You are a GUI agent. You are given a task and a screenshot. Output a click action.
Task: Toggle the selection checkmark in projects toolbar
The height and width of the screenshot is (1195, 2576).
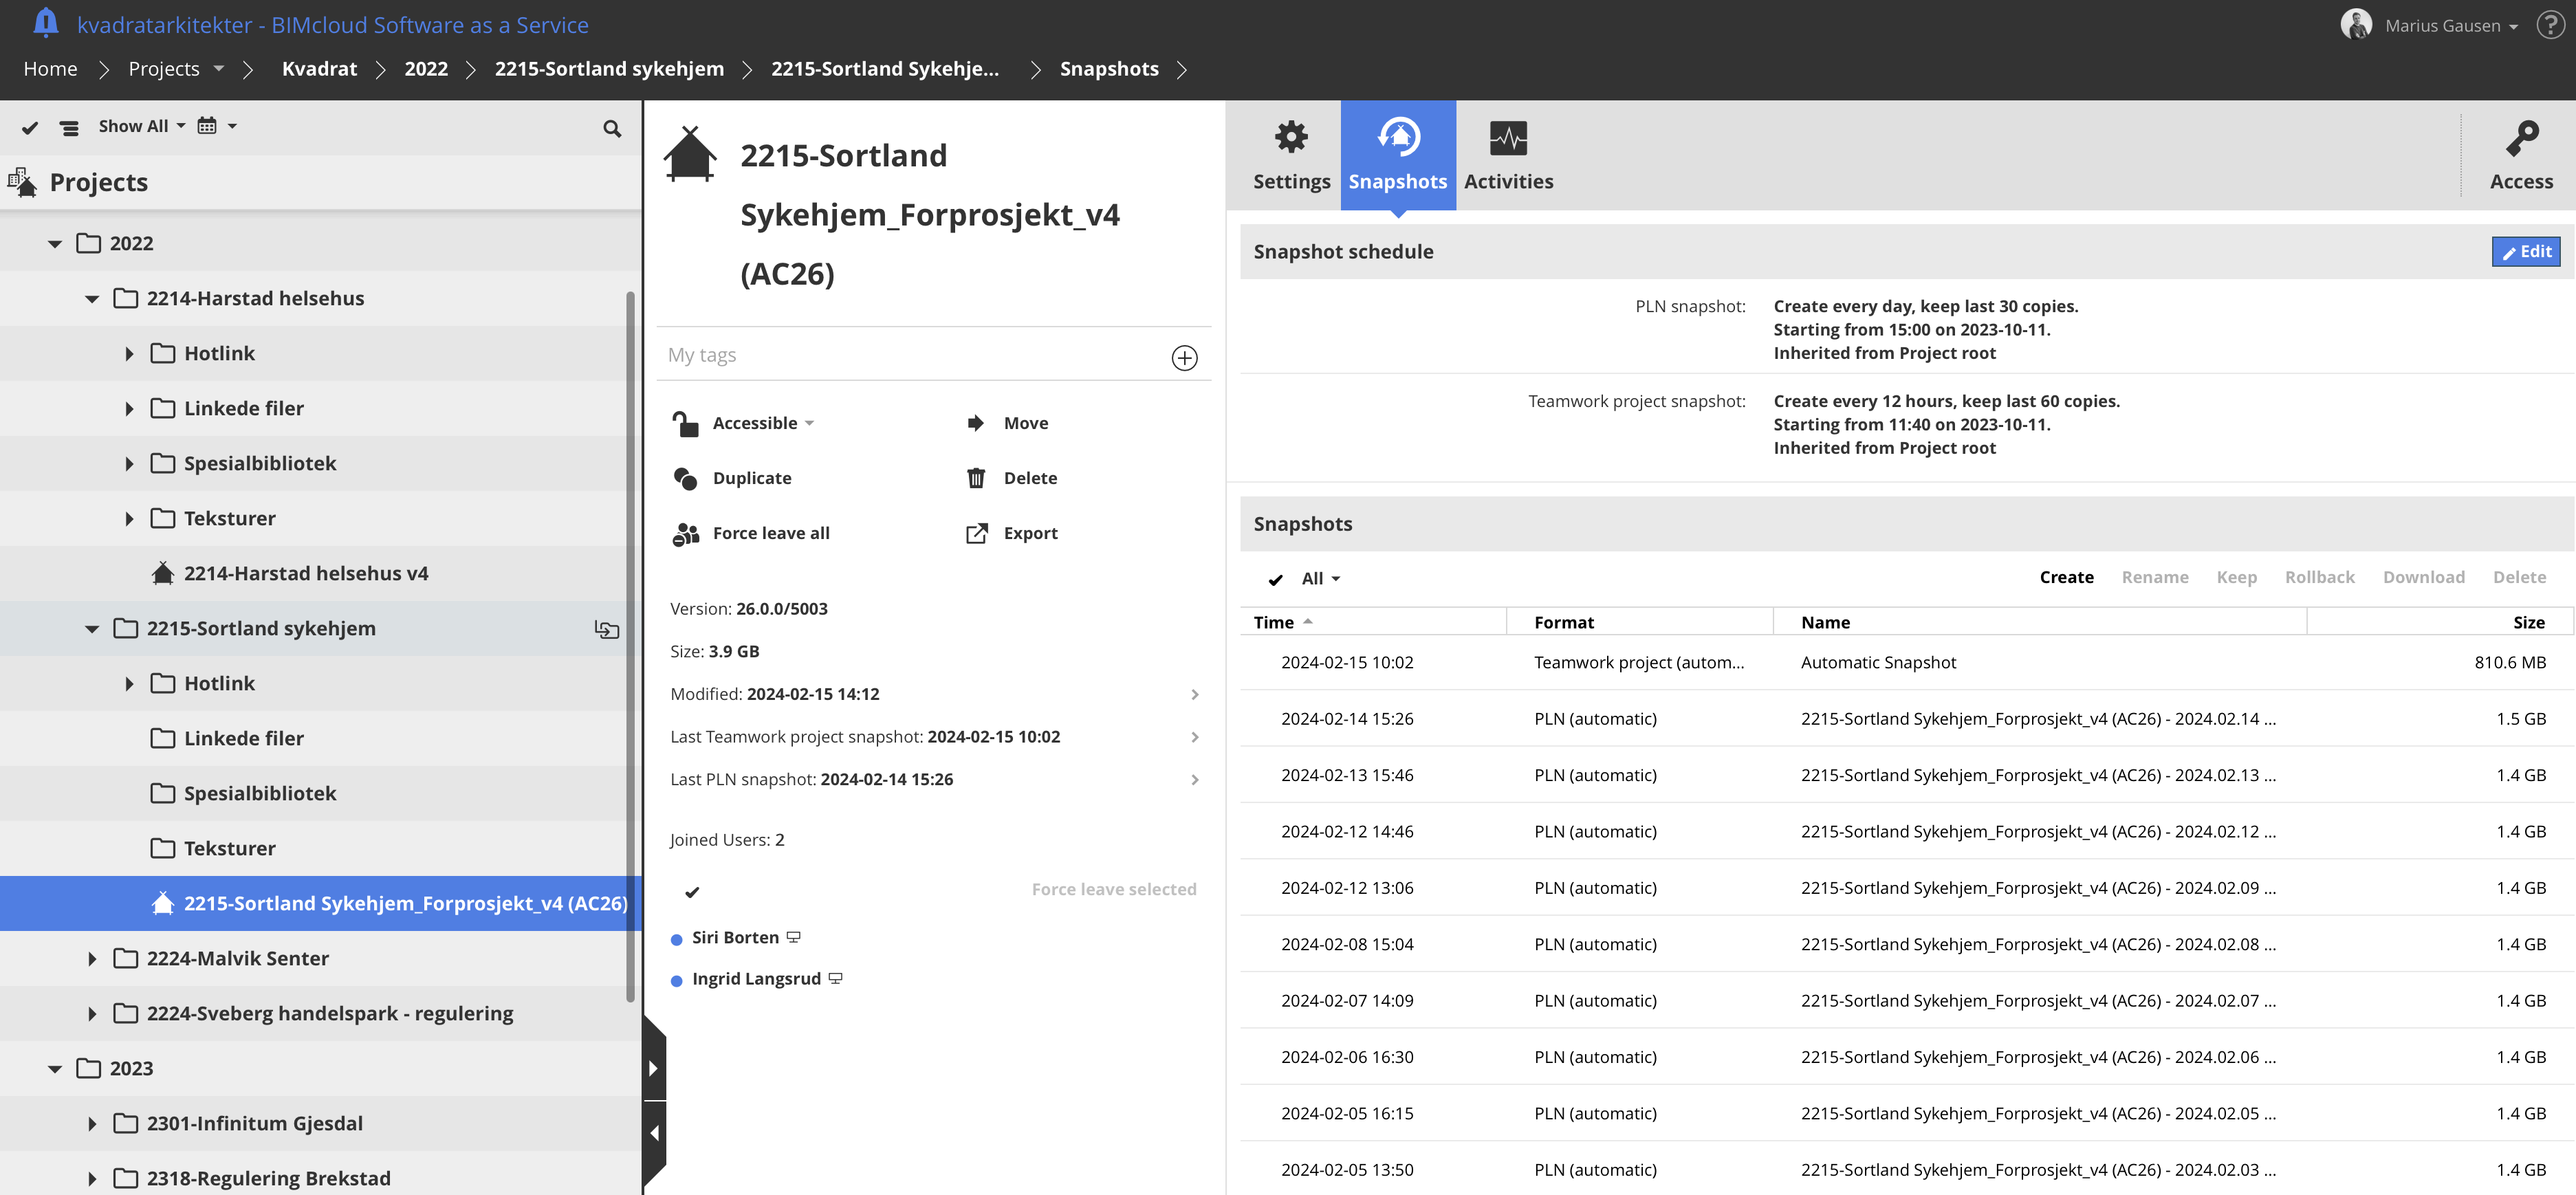(30, 128)
